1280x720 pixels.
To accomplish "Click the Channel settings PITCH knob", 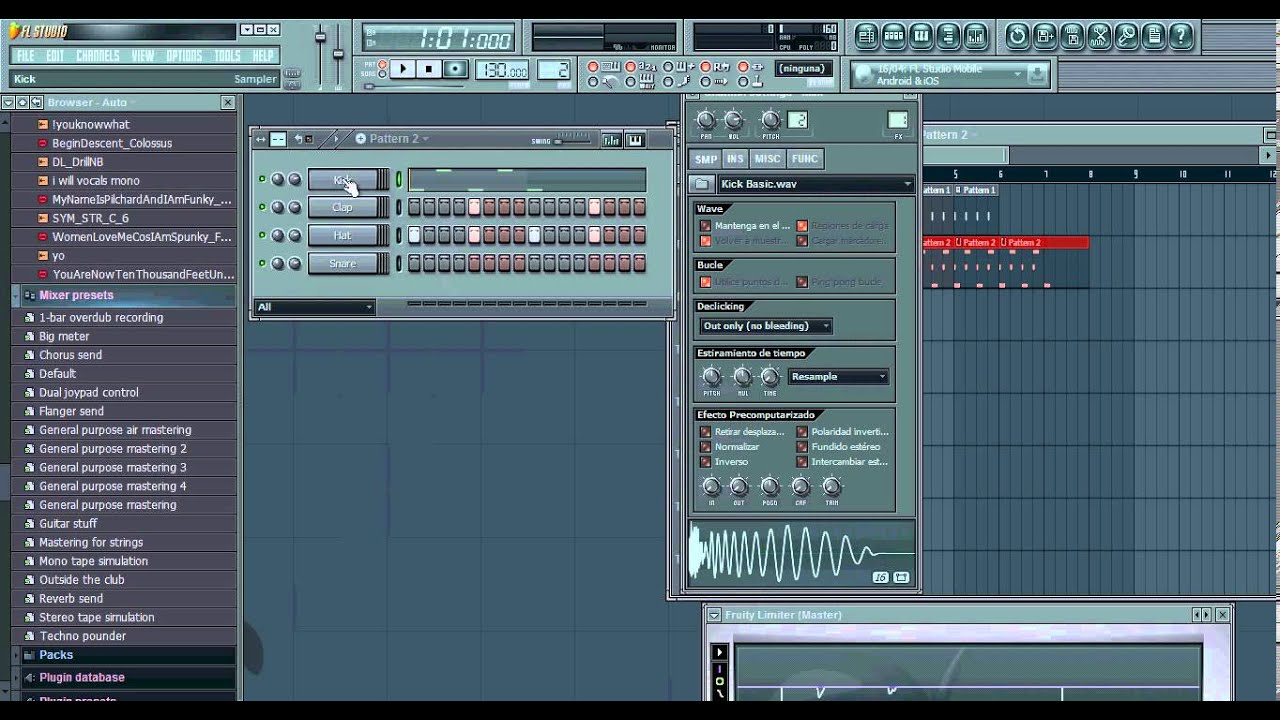I will click(770, 120).
